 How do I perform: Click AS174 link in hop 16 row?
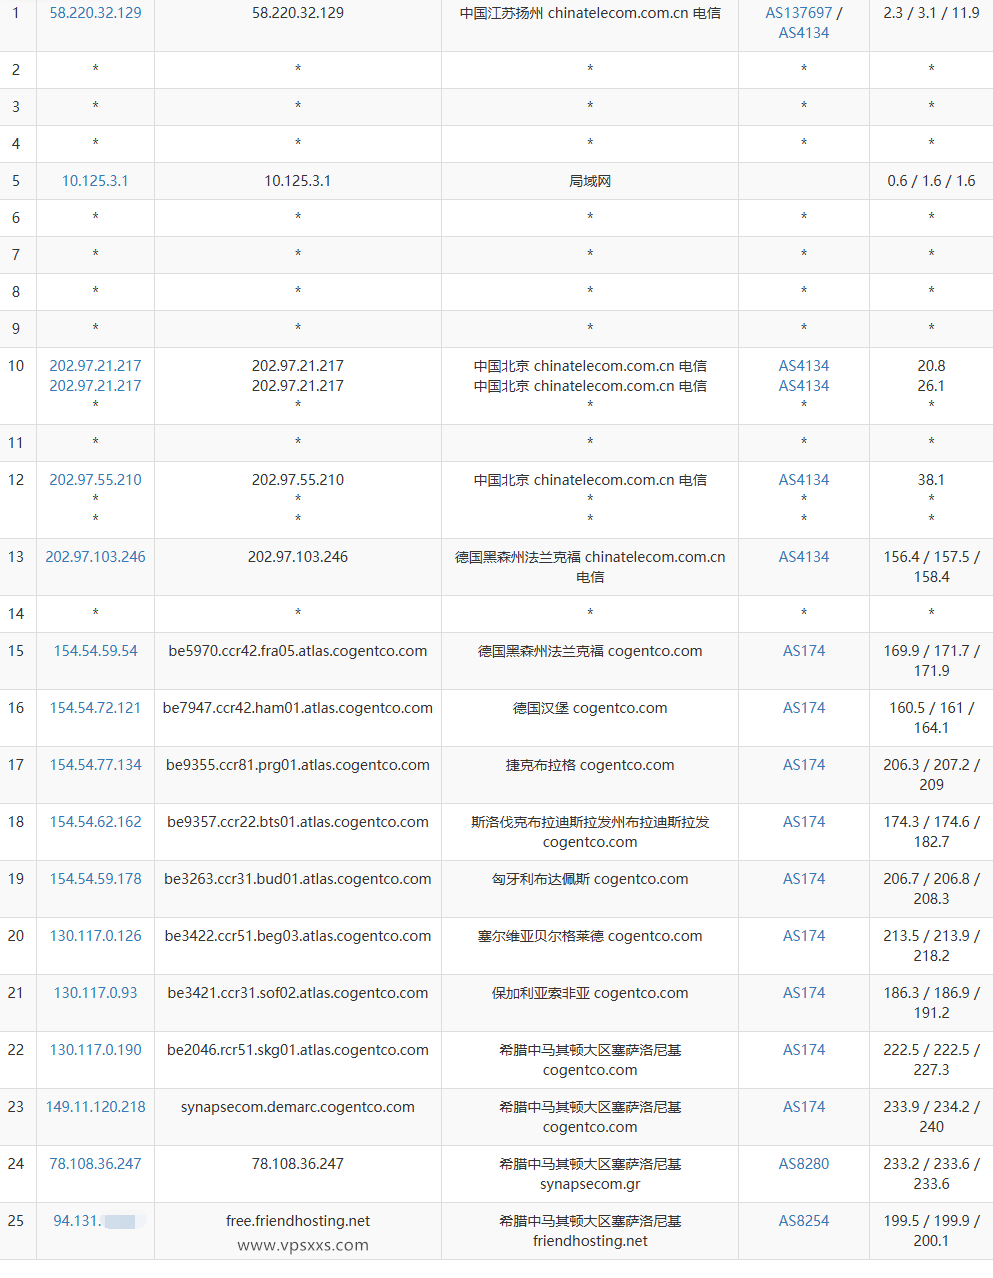pos(804,708)
